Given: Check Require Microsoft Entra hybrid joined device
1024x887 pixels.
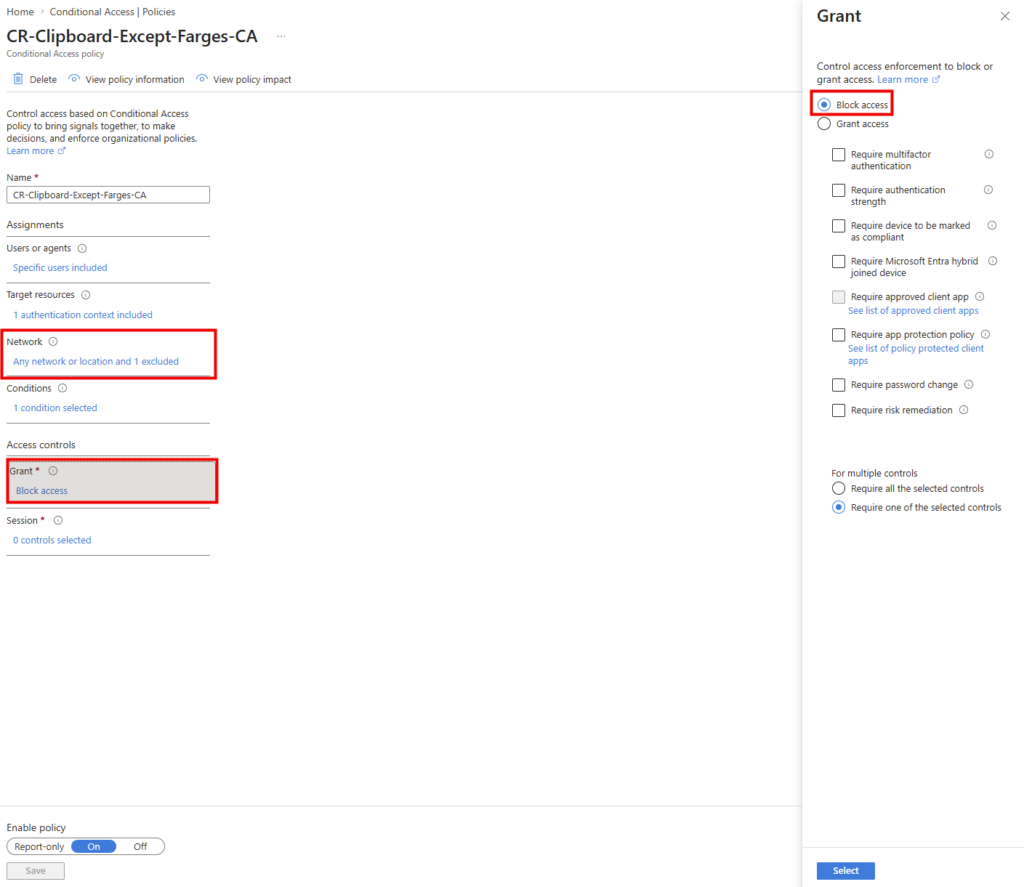Looking at the screenshot, I should click(839, 261).
